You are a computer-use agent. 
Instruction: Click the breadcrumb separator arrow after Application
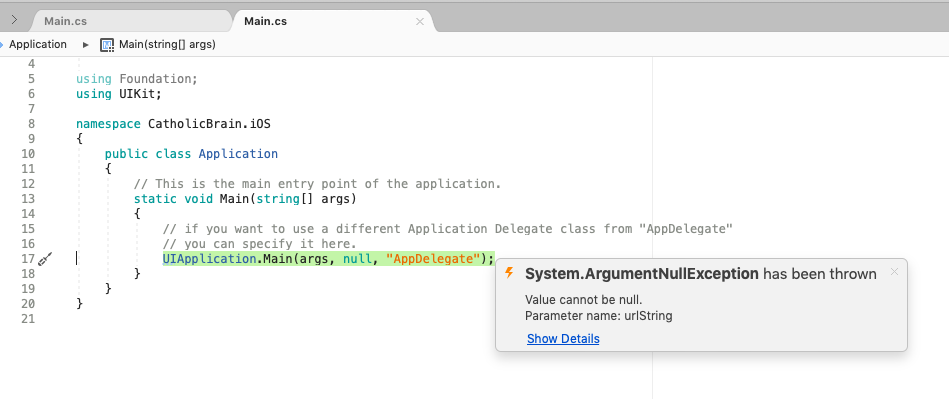pos(85,45)
